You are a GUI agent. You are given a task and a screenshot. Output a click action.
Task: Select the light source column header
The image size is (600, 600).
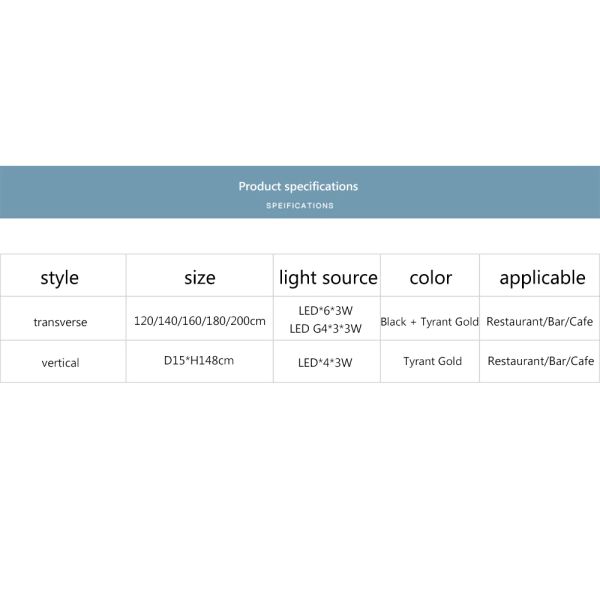[328, 277]
